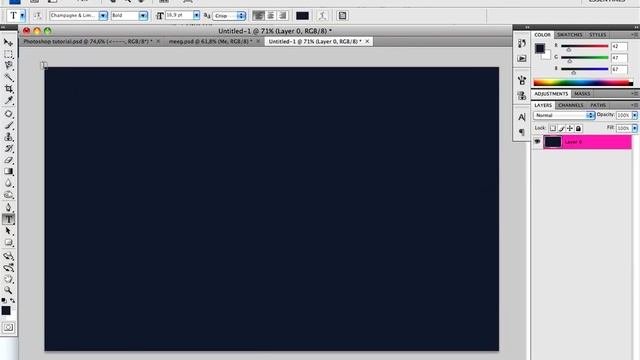Select the Zoom tool in toolbox
This screenshot has height=360, width=640.
tap(8, 290)
